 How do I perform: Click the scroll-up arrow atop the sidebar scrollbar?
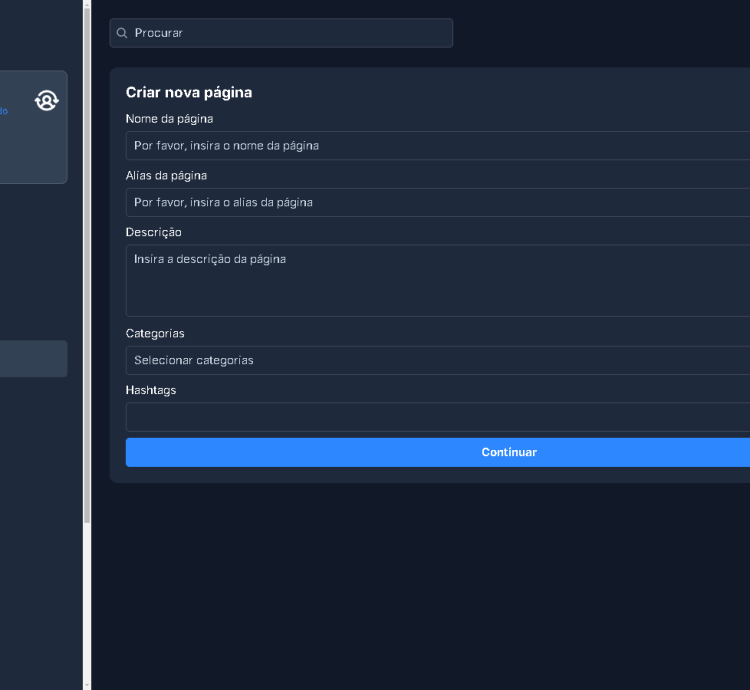[87, 4]
